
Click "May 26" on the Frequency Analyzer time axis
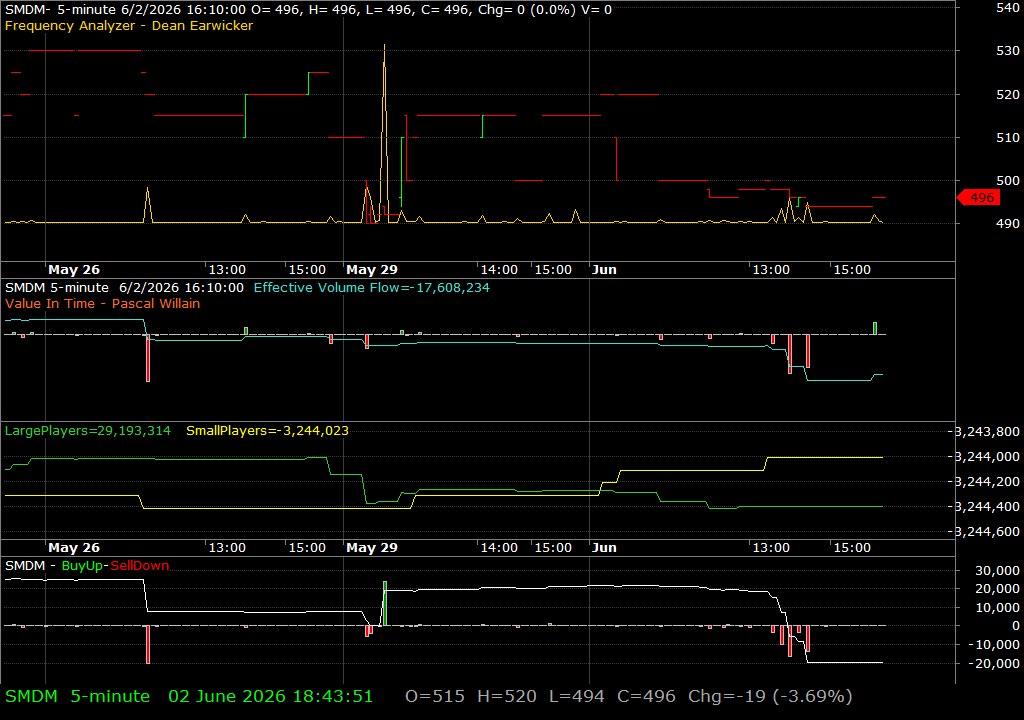point(74,270)
